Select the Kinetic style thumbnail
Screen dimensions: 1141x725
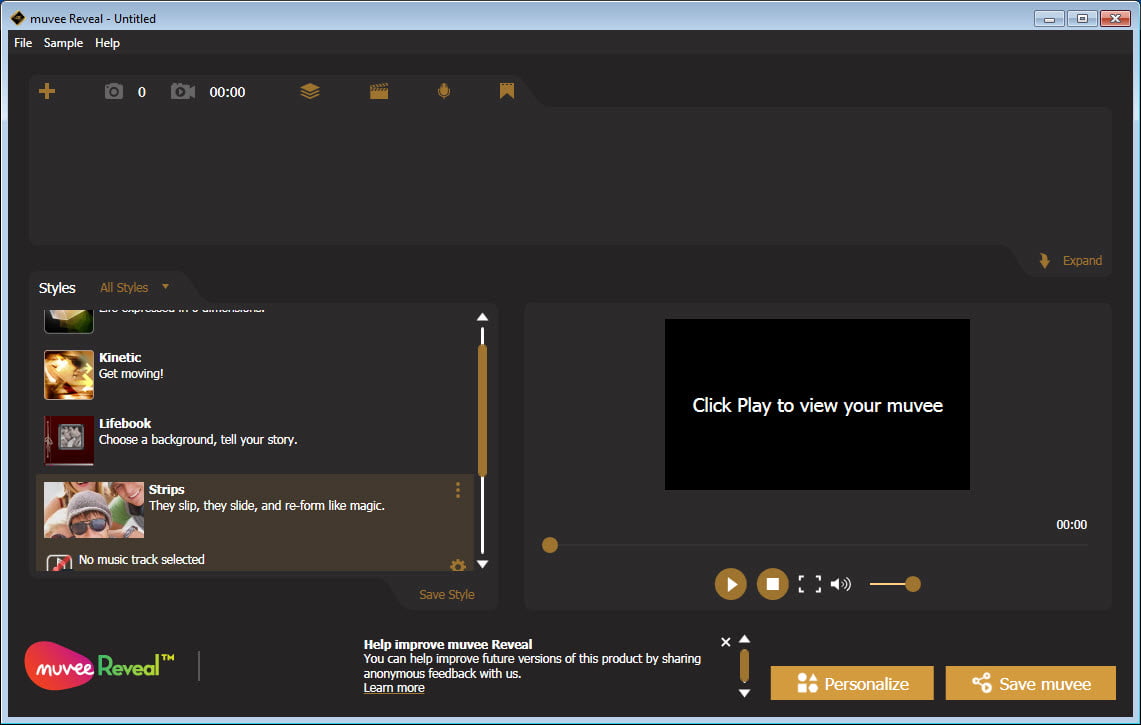pos(69,375)
